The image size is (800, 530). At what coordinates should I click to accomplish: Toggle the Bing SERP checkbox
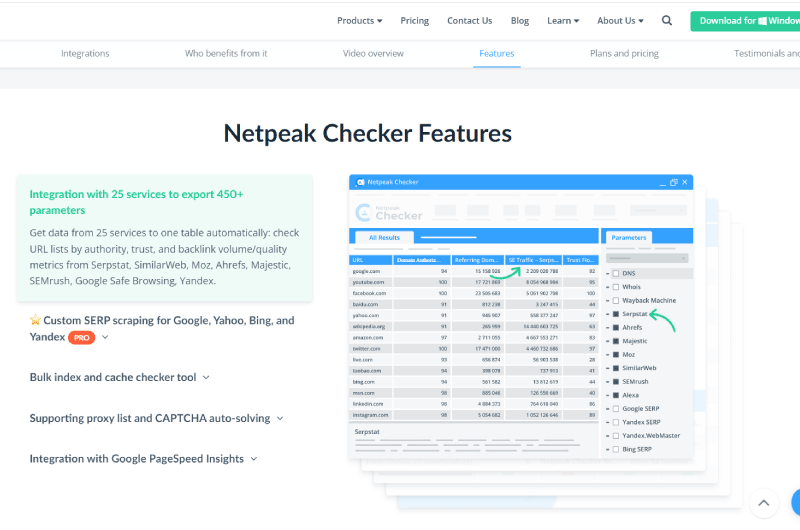point(616,449)
